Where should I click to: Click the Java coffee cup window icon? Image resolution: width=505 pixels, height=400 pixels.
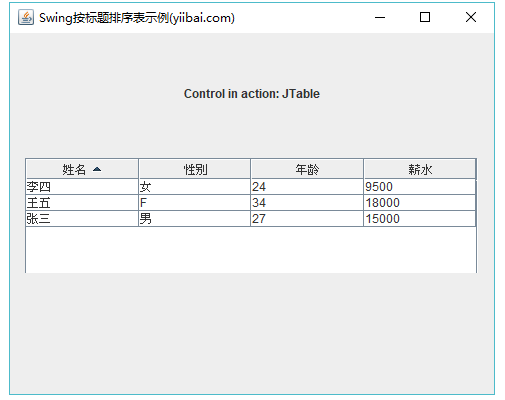tap(26, 17)
